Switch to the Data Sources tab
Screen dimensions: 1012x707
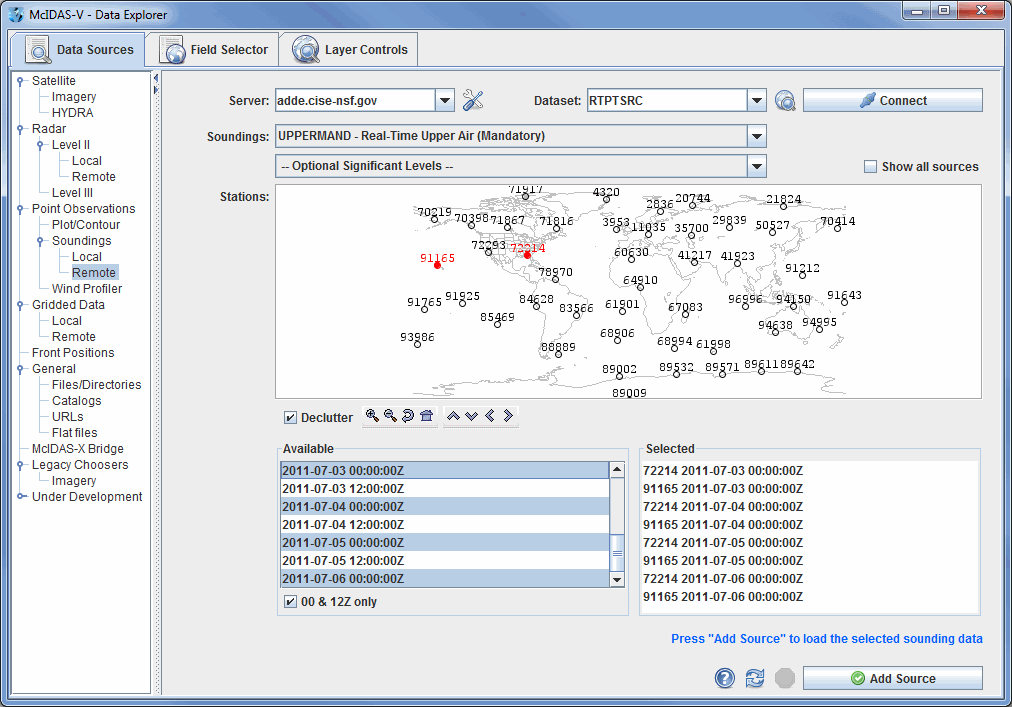point(79,50)
